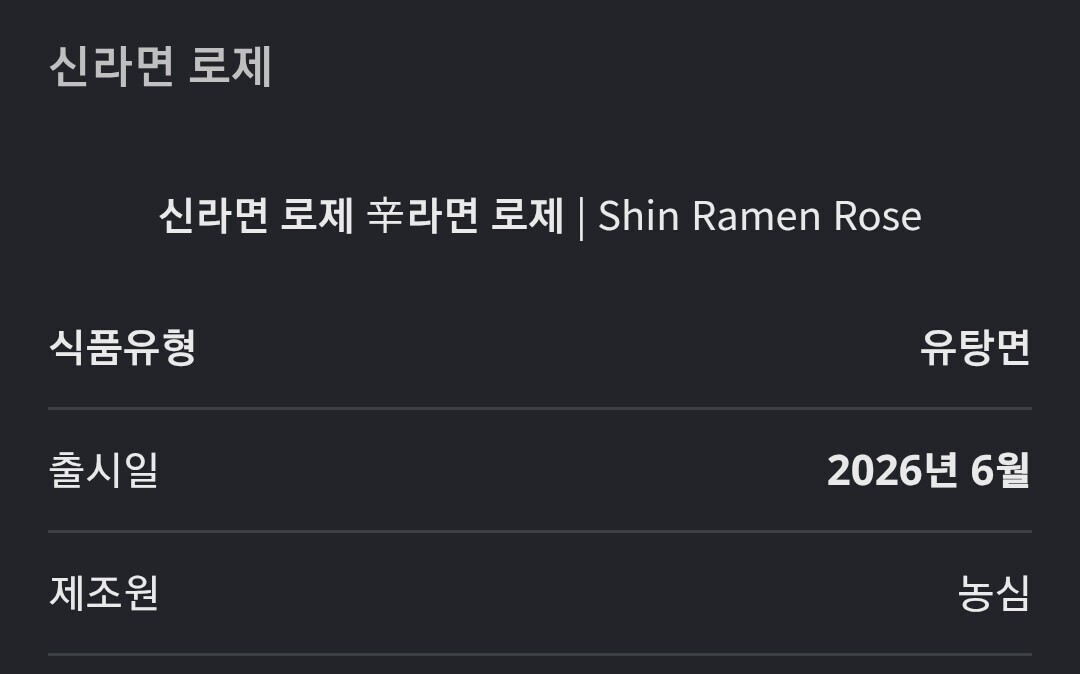Click the English name Shin Ramen Rose
The width and height of the screenshot is (1080, 674).
pos(760,216)
